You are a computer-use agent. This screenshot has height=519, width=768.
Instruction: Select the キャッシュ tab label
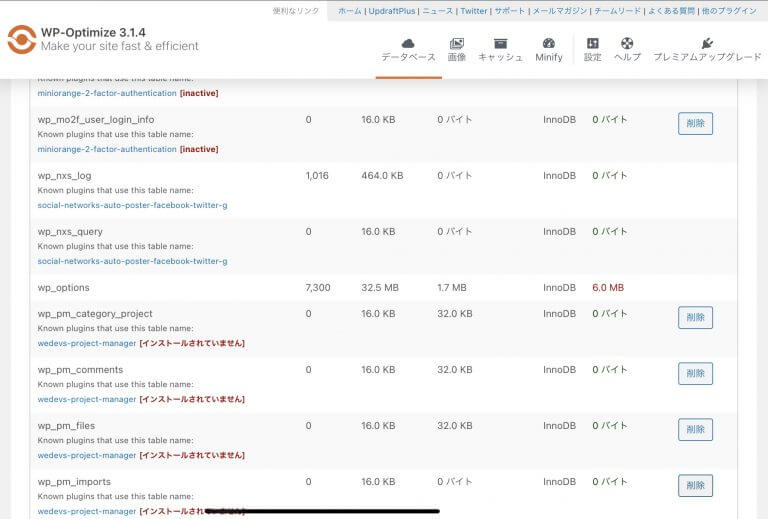[x=500, y=57]
